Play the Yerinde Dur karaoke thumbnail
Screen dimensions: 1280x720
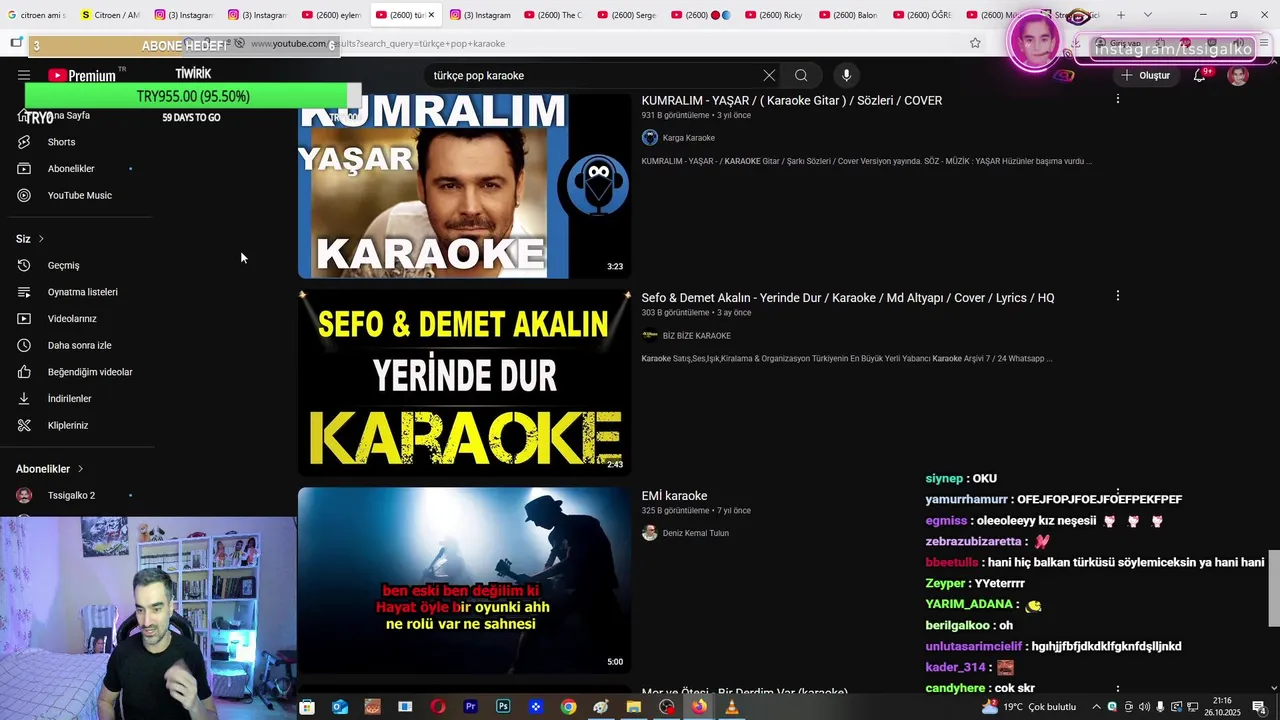click(464, 382)
